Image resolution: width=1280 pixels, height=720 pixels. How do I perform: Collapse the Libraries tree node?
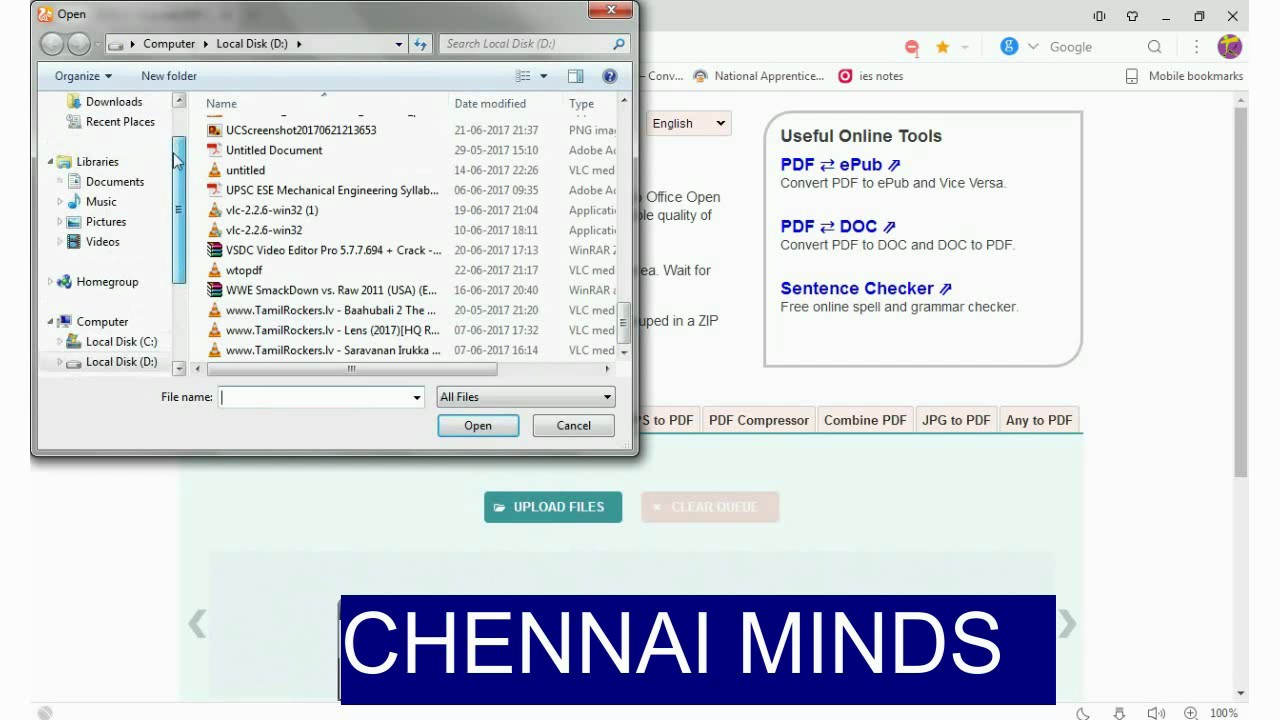click(x=51, y=162)
